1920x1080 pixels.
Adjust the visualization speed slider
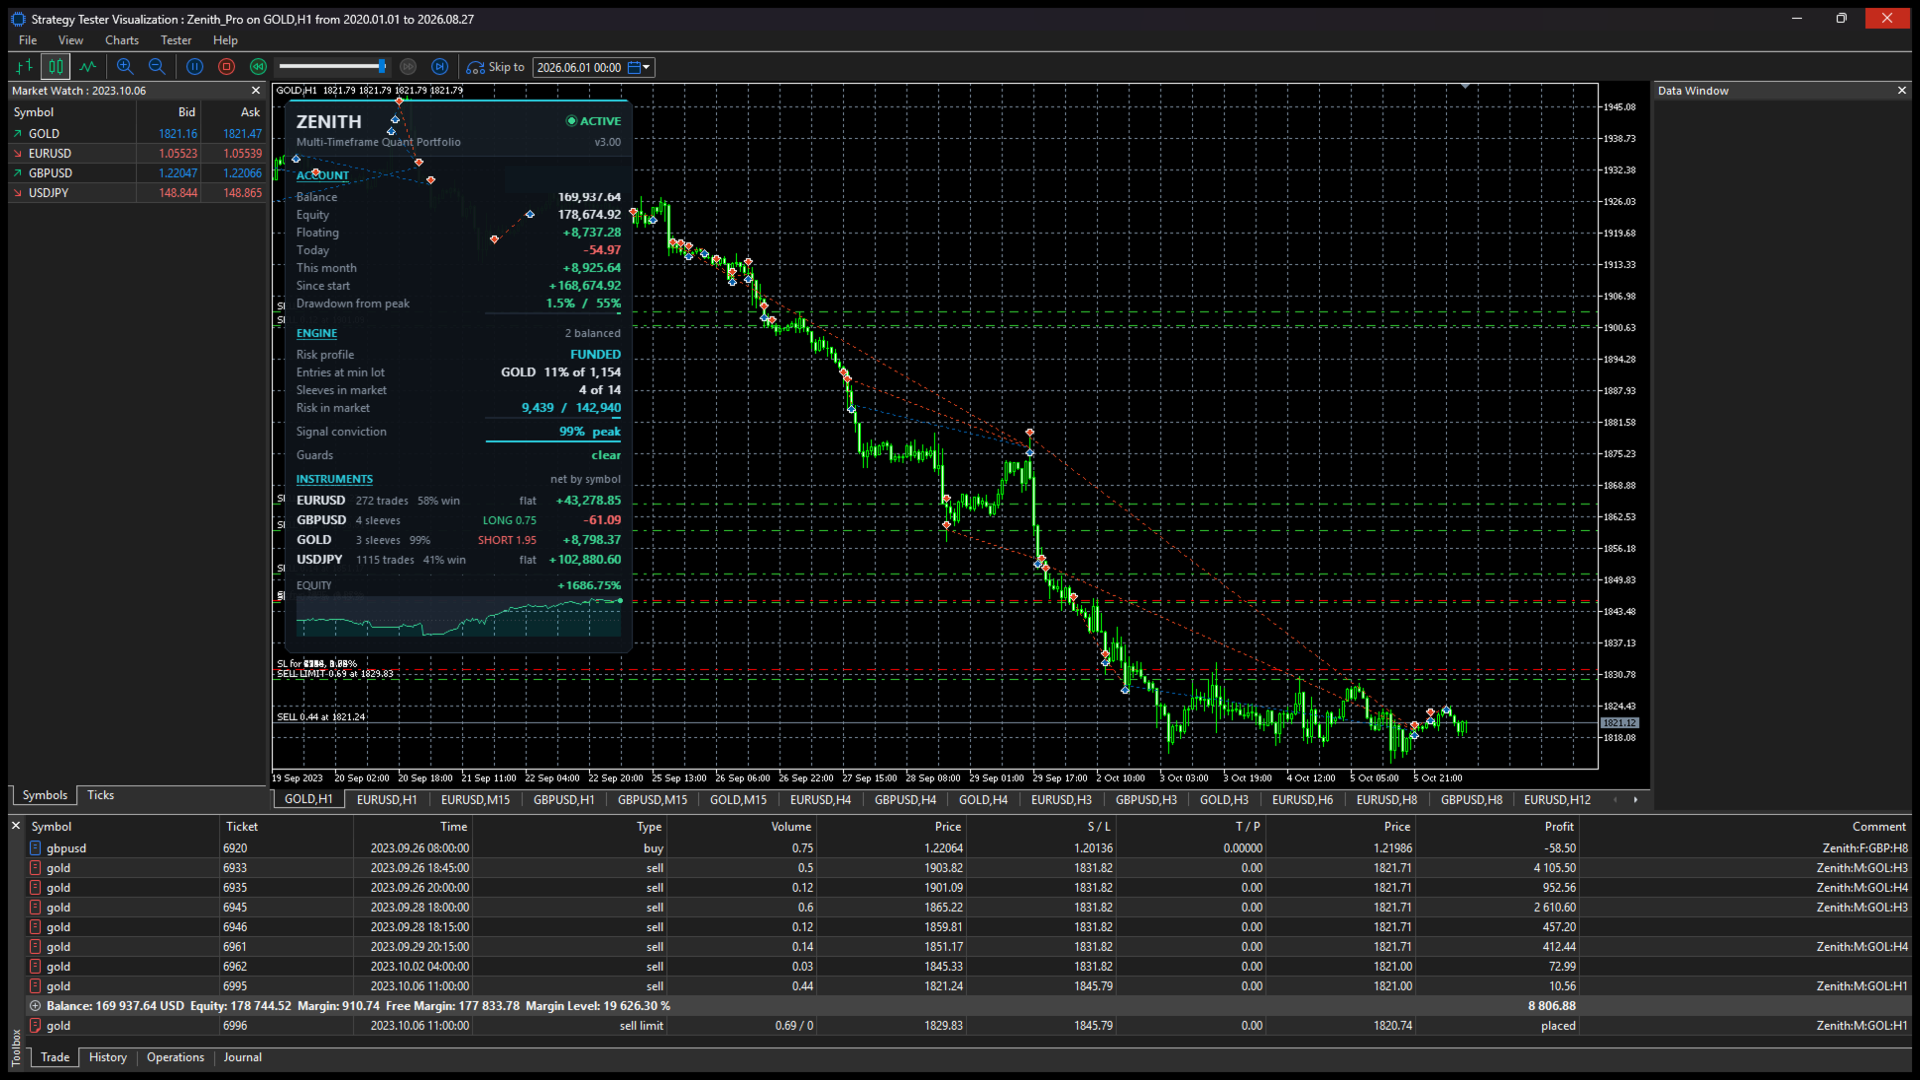click(x=333, y=67)
